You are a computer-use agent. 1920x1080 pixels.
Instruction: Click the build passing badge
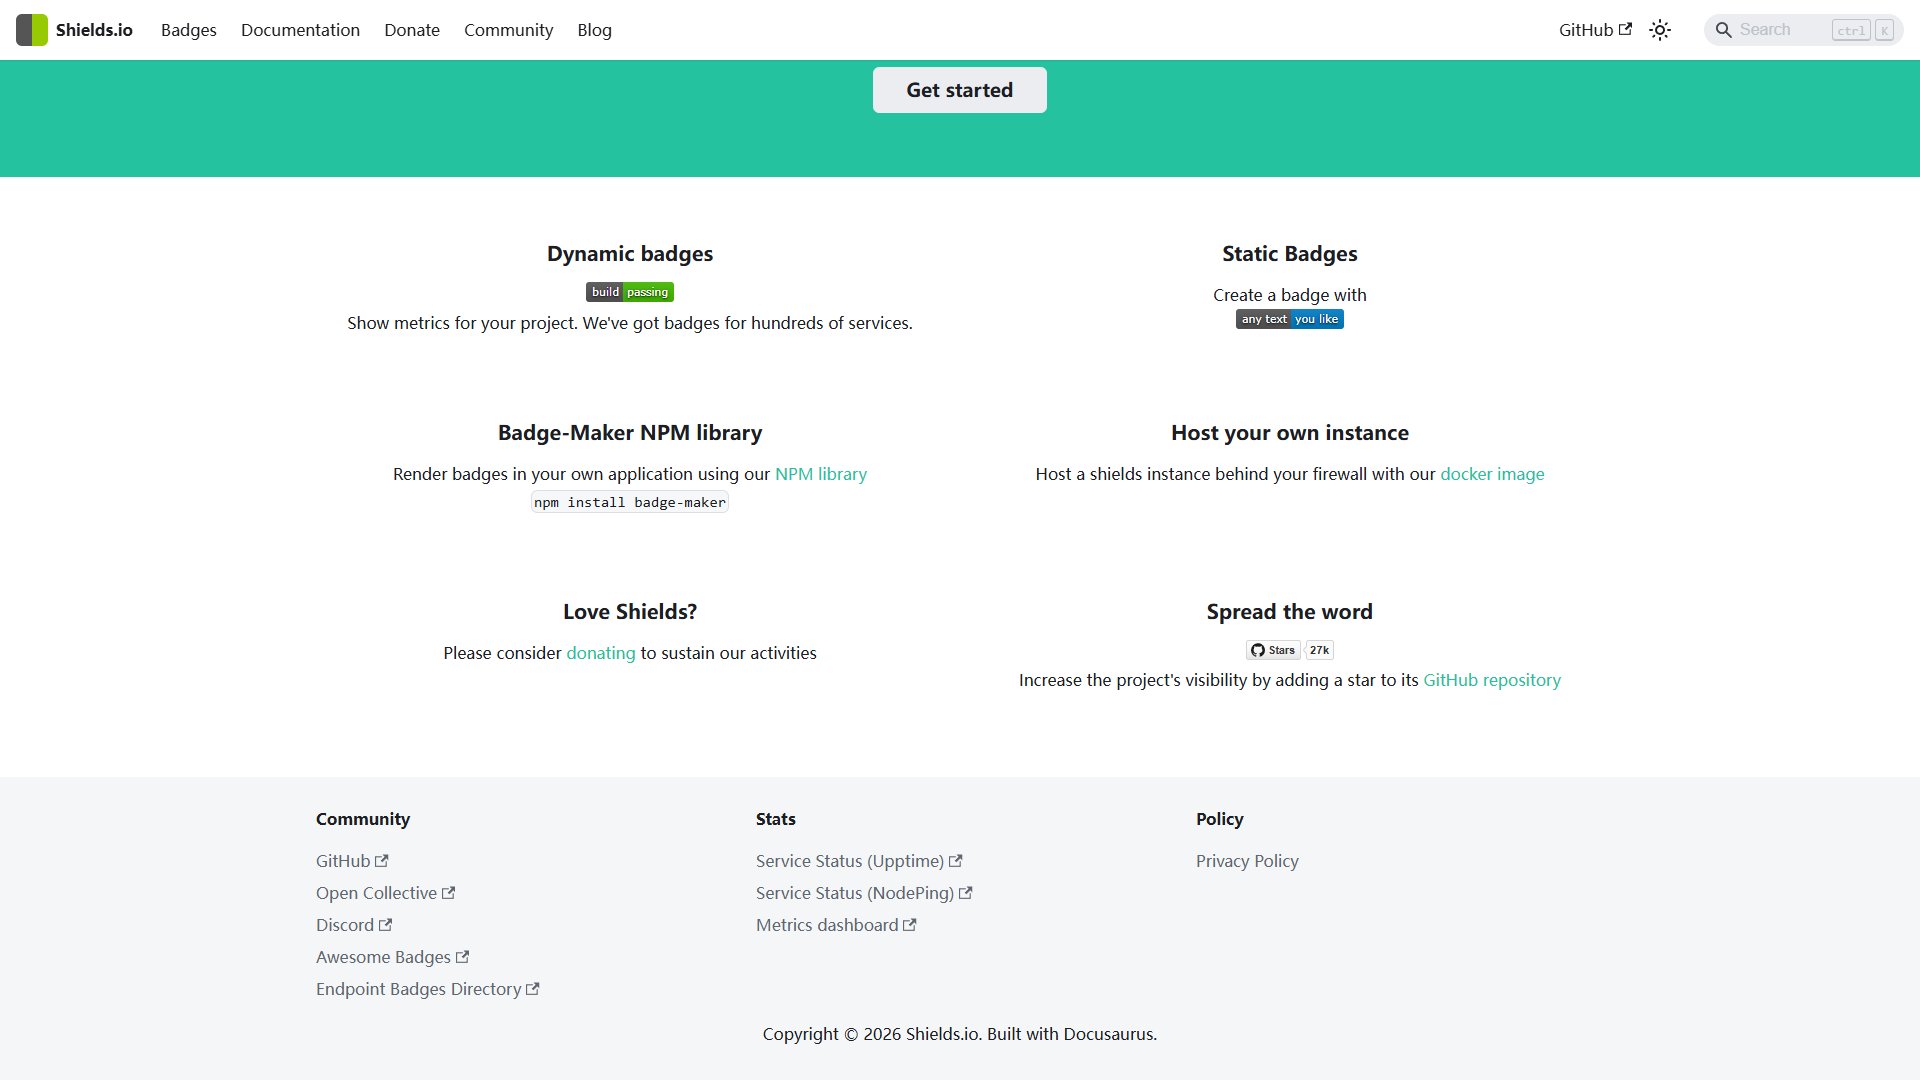[630, 292]
